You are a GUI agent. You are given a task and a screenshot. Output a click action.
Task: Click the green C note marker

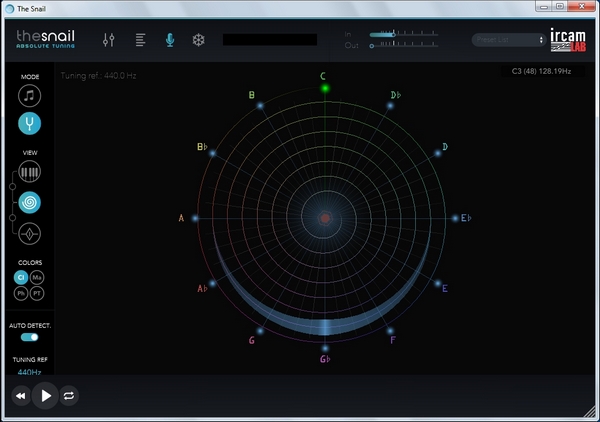coord(325,89)
